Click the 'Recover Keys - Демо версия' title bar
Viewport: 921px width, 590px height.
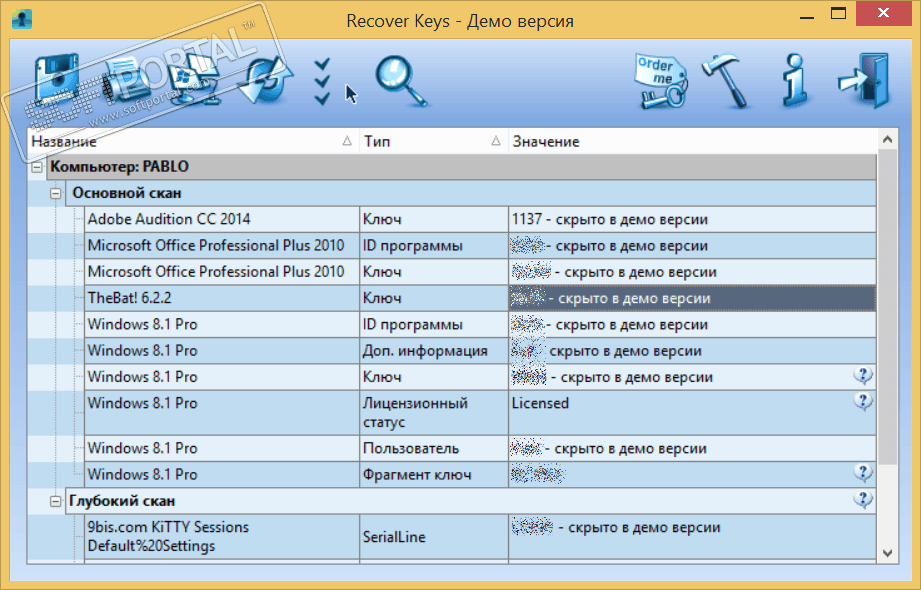tap(460, 21)
